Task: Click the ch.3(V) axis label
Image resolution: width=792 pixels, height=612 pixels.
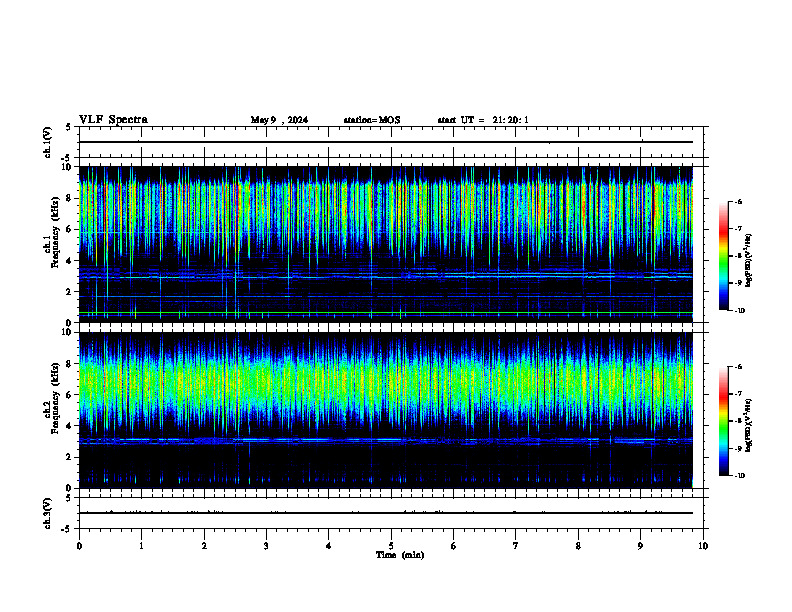Action: (x=47, y=513)
